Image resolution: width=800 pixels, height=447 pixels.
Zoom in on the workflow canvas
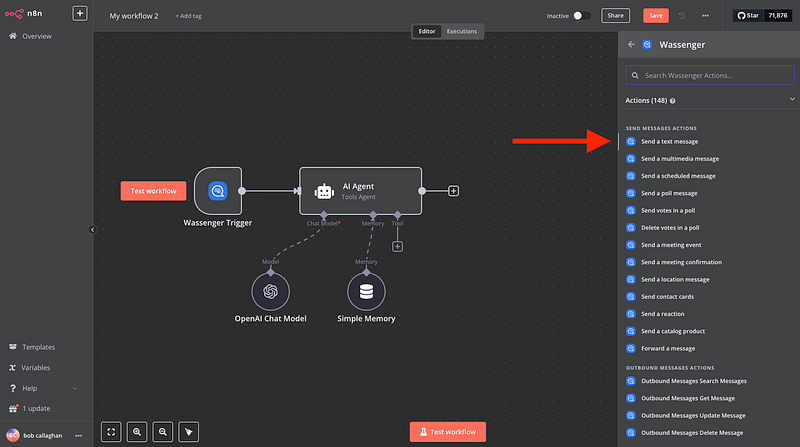[x=137, y=432]
